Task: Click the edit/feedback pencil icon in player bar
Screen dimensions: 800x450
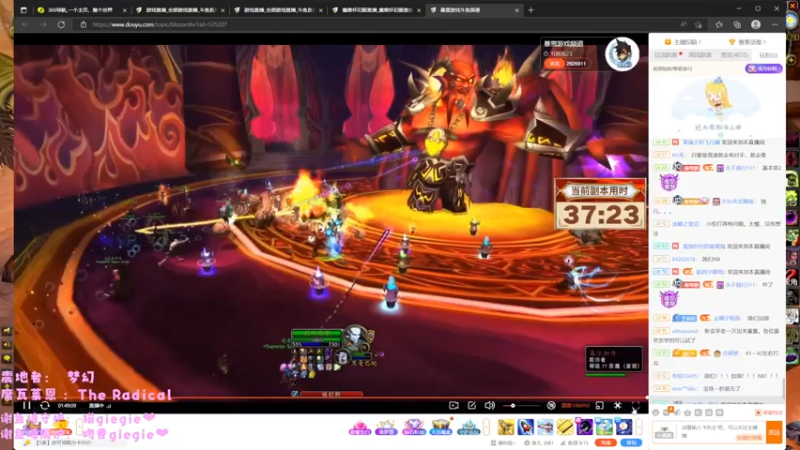Action: [x=471, y=406]
